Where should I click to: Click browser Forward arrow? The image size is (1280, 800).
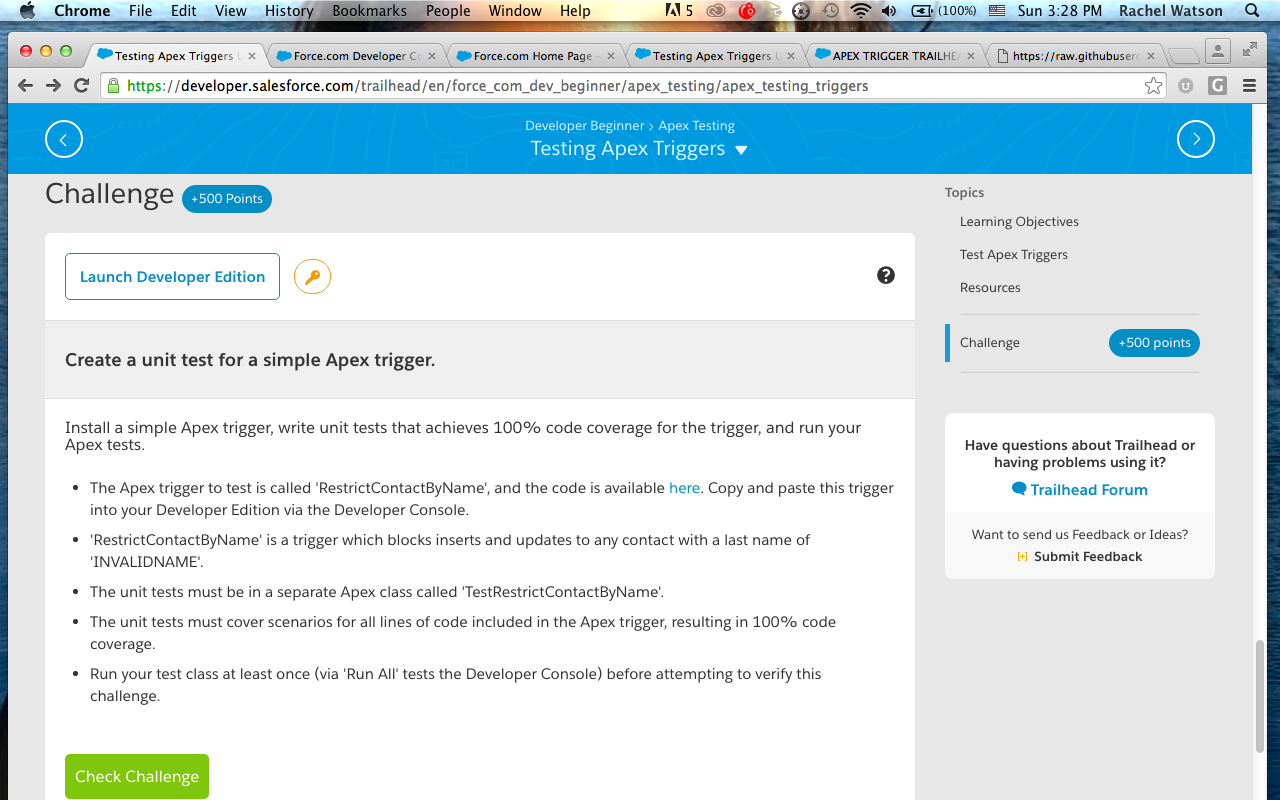coord(54,86)
